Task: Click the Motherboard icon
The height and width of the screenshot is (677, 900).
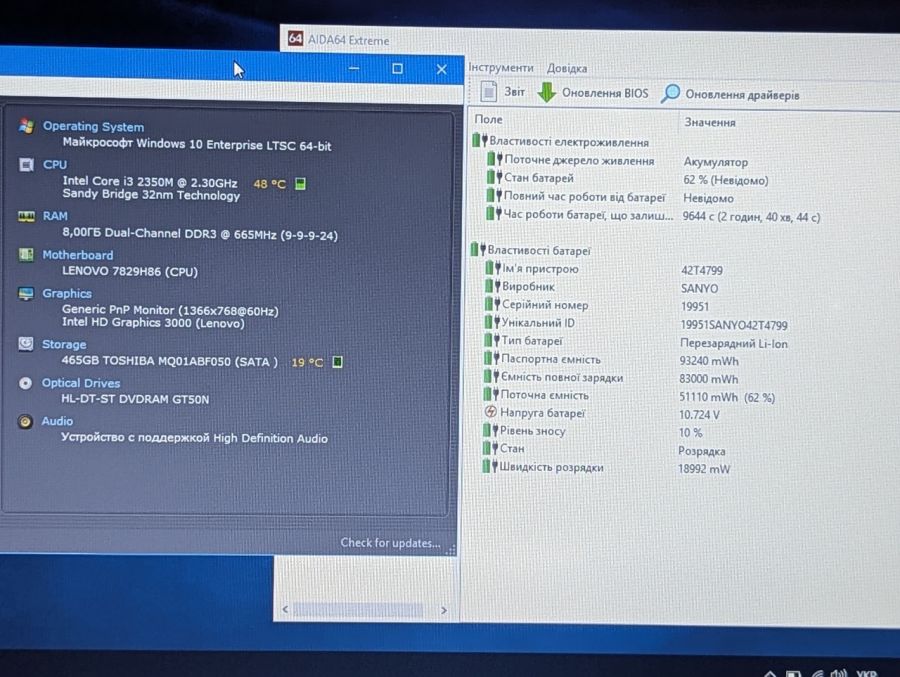Action: 26,254
